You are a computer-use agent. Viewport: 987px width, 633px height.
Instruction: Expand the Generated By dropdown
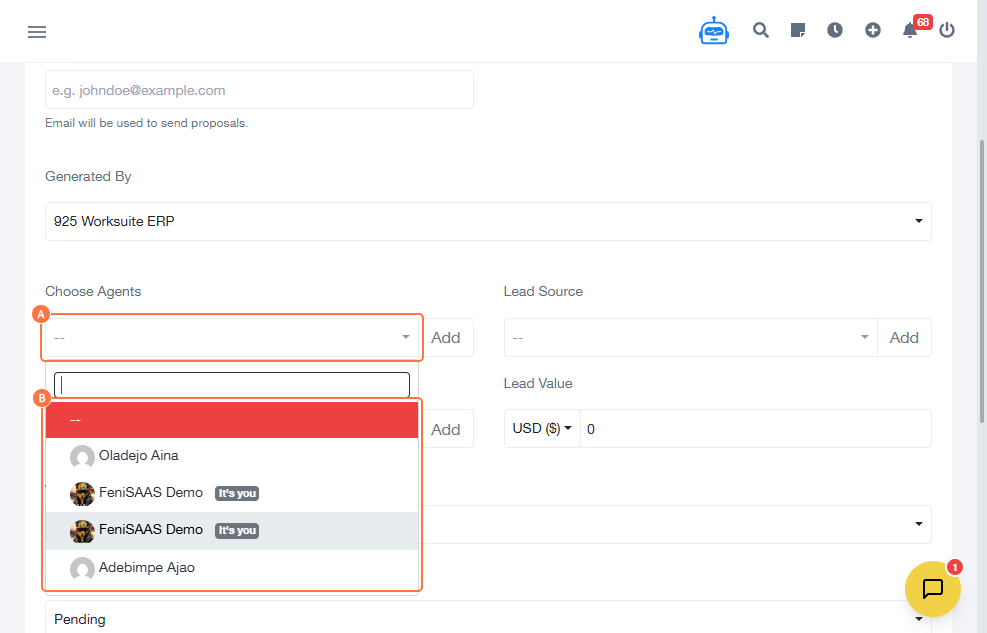click(488, 221)
